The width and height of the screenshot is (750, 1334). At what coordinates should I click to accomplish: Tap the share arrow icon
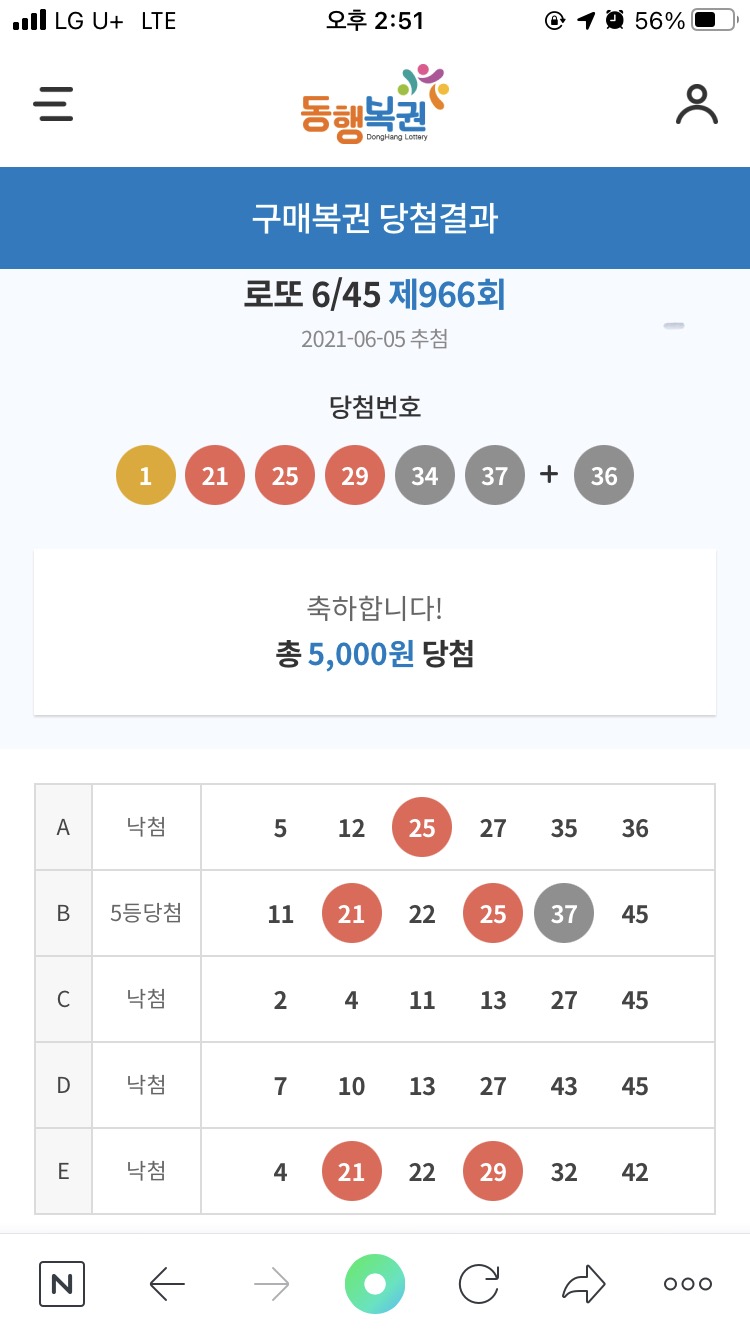(584, 1284)
